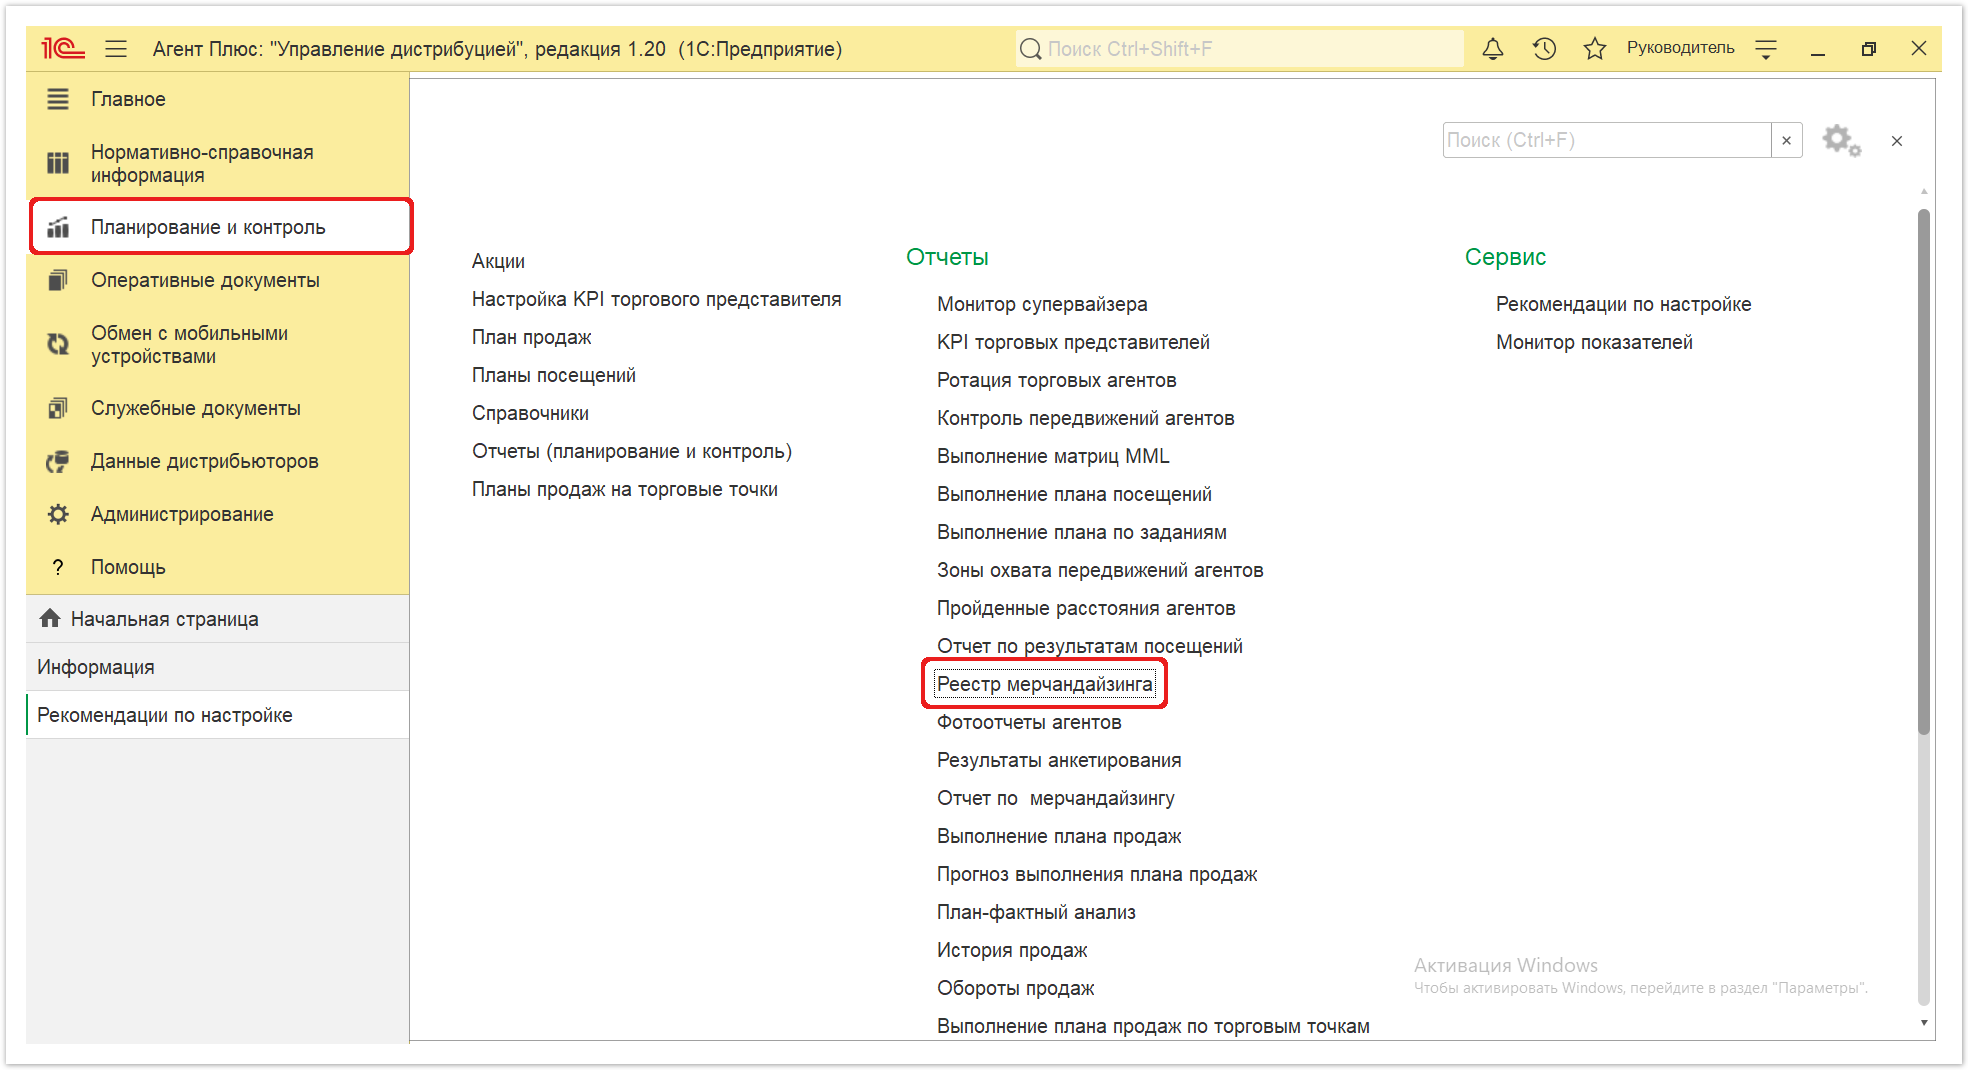Screen dimensions: 1968x1070
Task: Open Монитор показателей under Сервис
Action: (1594, 342)
